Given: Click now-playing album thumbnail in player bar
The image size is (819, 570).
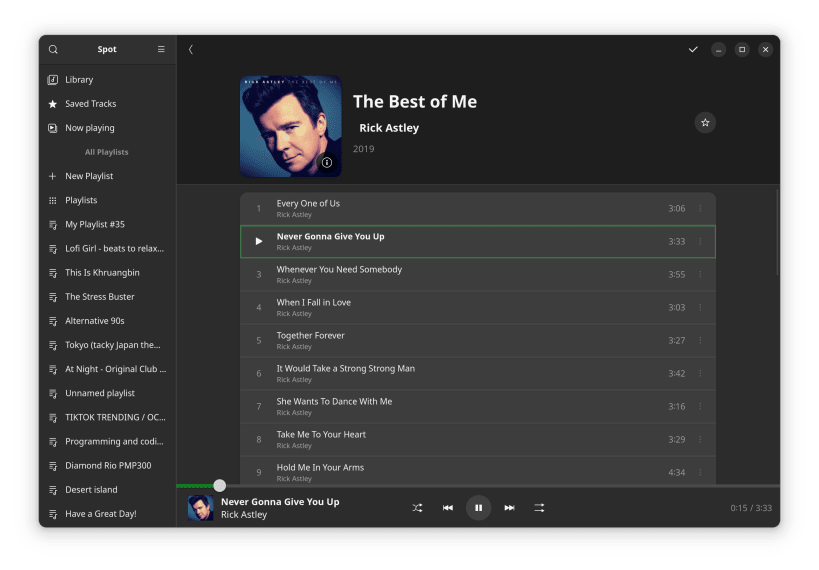Looking at the screenshot, I should (x=201, y=508).
